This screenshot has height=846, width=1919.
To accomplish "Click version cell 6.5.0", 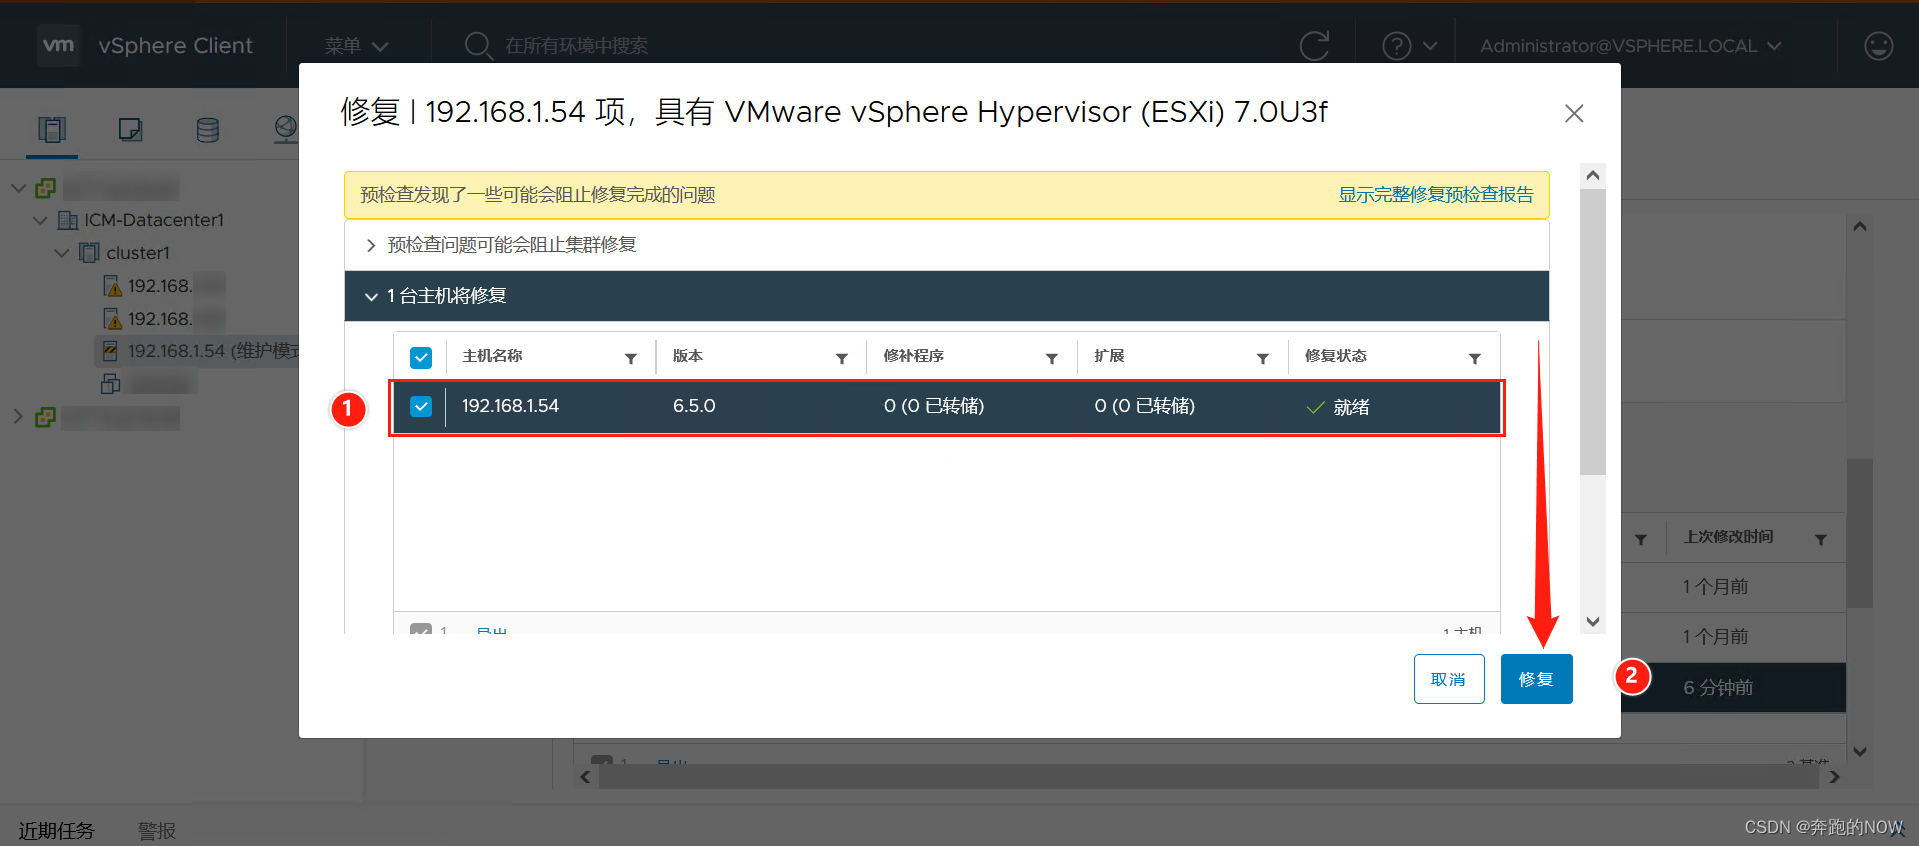I will pyautogui.click(x=694, y=406).
